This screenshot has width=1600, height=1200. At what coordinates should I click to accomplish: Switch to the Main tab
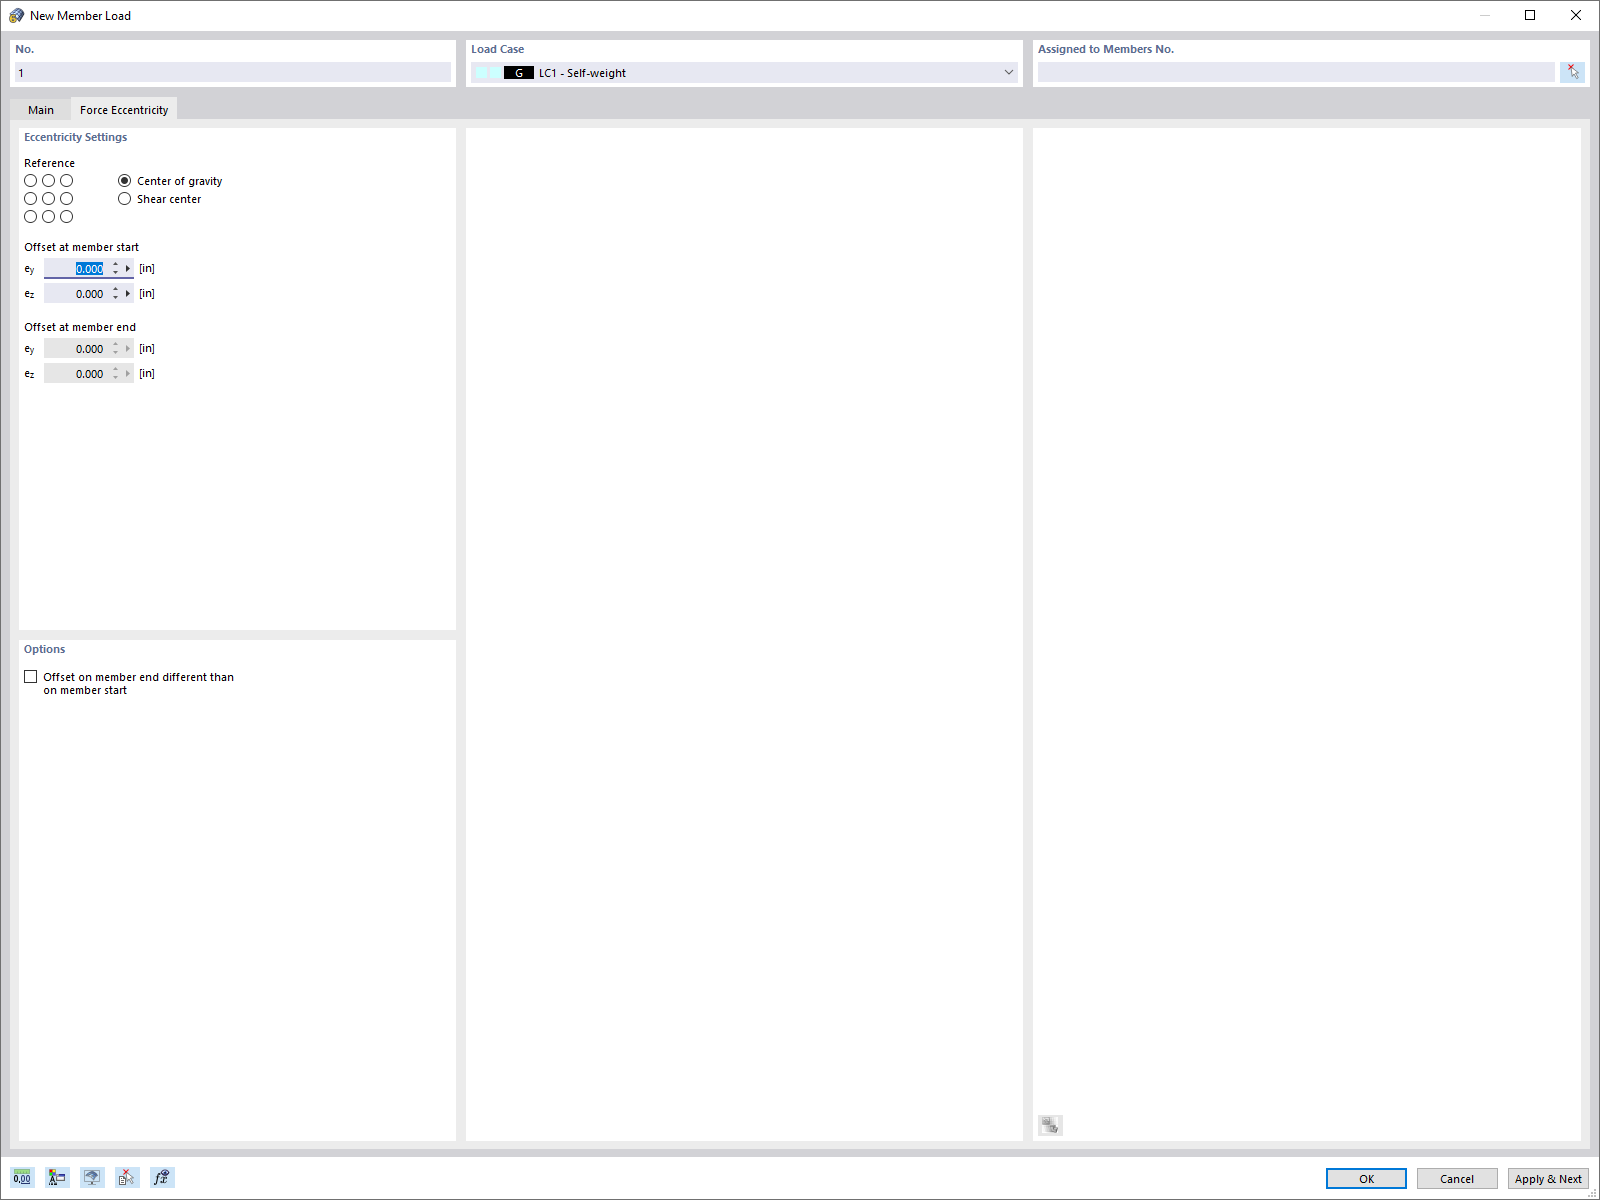pyautogui.click(x=40, y=109)
